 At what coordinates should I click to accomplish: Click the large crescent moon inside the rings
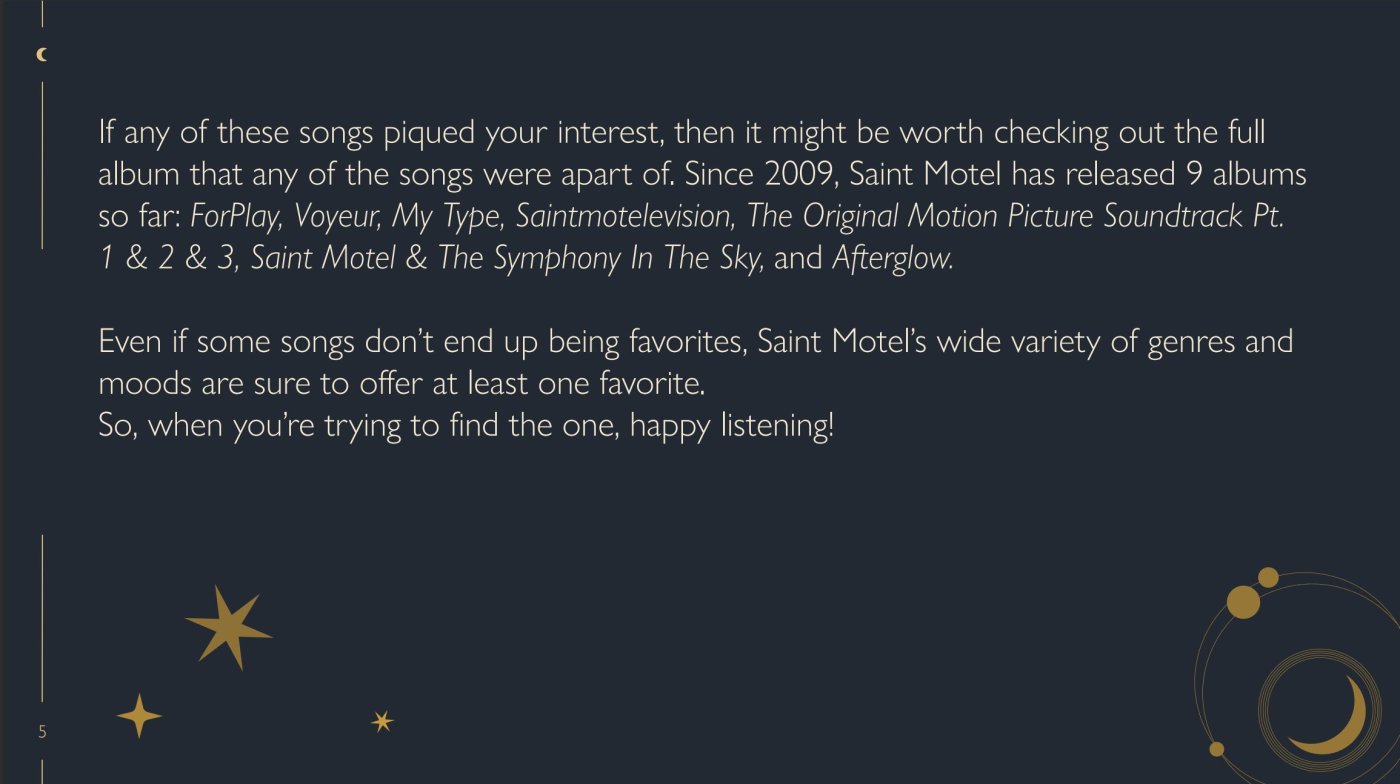click(x=1338, y=719)
